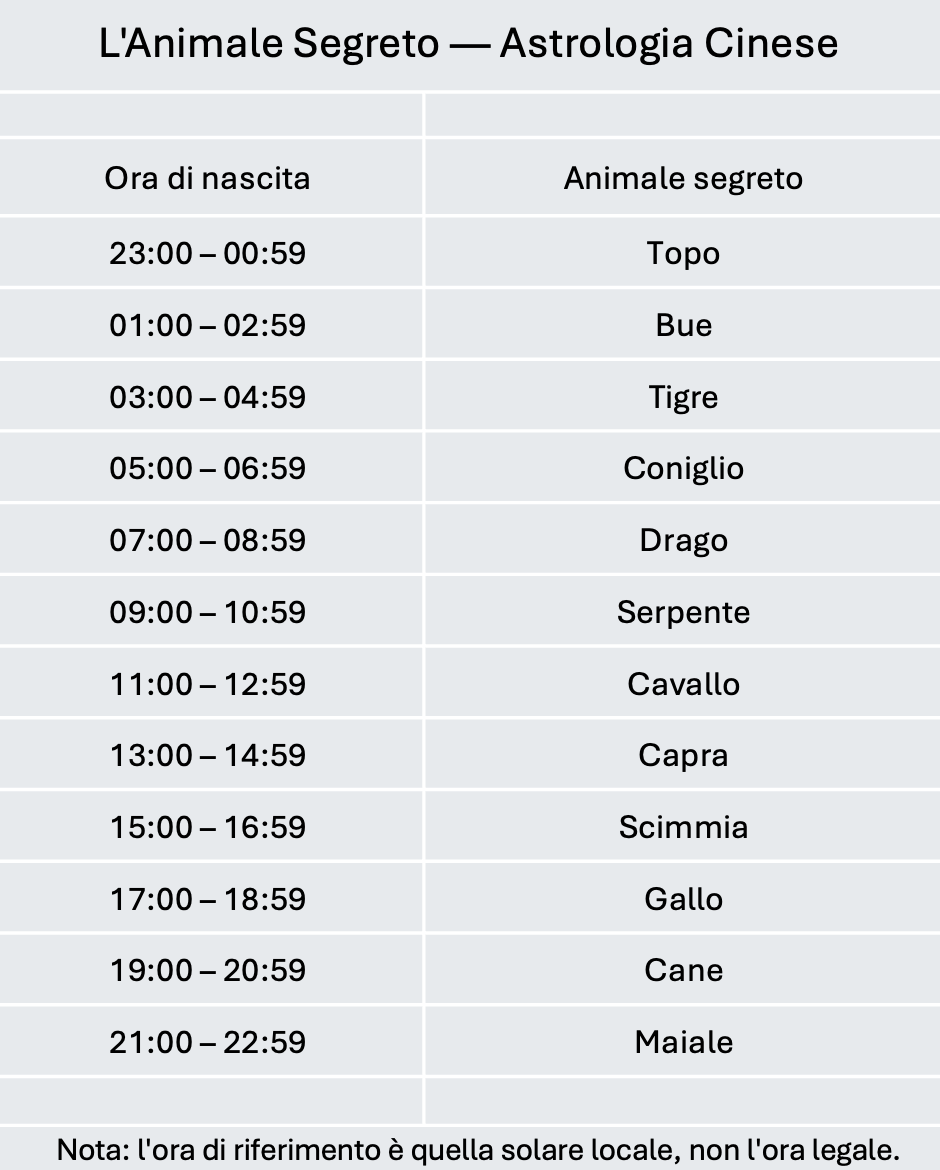Select the Gallo cell
The width and height of the screenshot is (940, 1170).
(683, 898)
